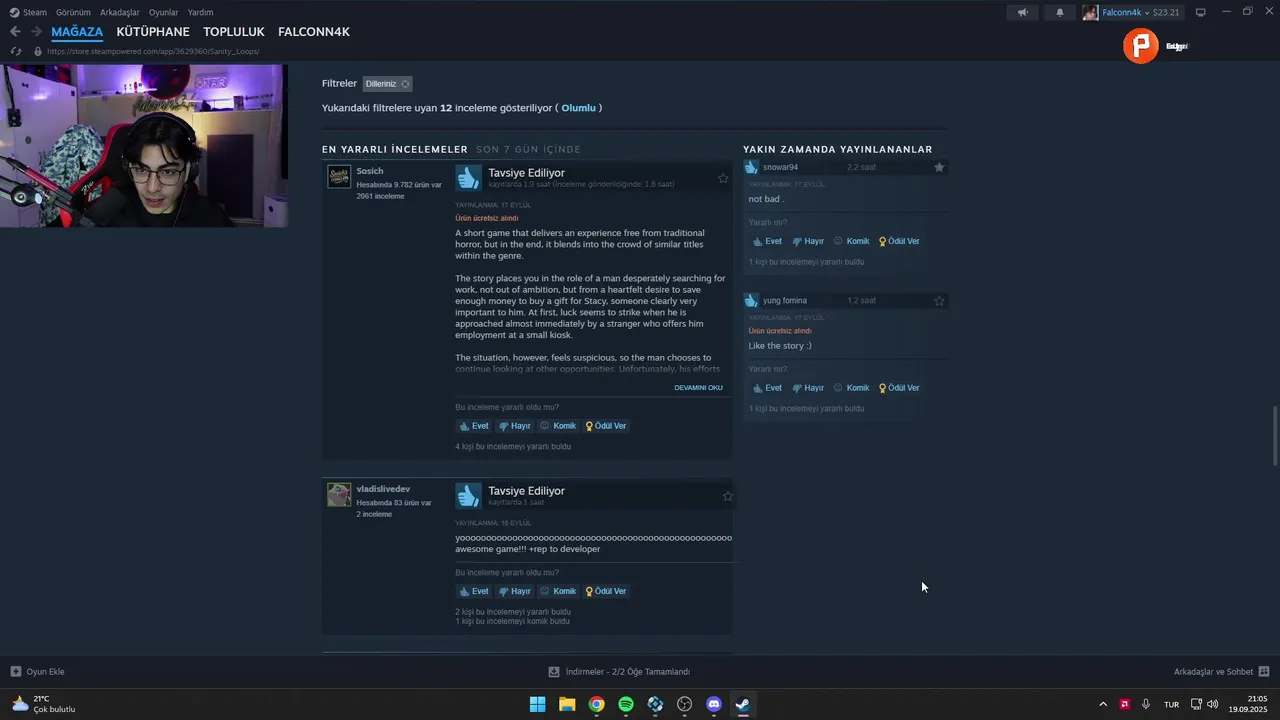This screenshot has height=720, width=1280.
Task: Vote Evet on yung fomina's review
Action: (x=767, y=388)
